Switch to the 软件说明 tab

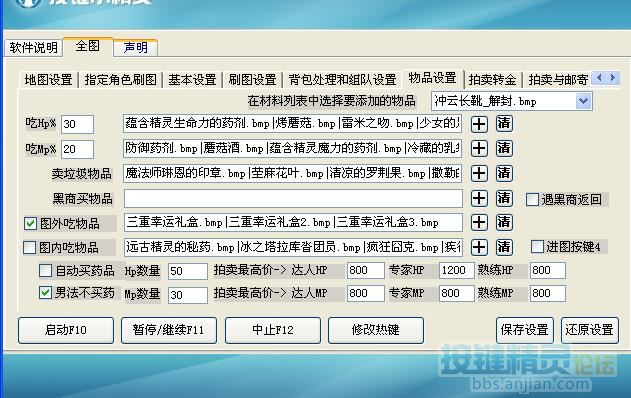pyautogui.click(x=33, y=47)
